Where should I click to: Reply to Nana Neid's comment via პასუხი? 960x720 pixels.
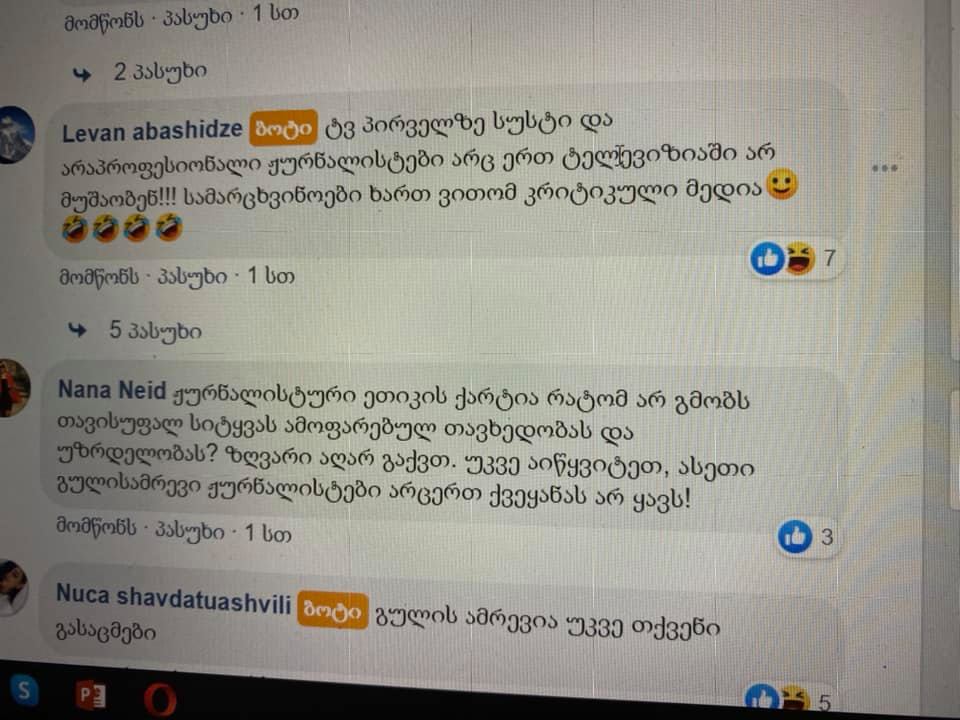190,530
